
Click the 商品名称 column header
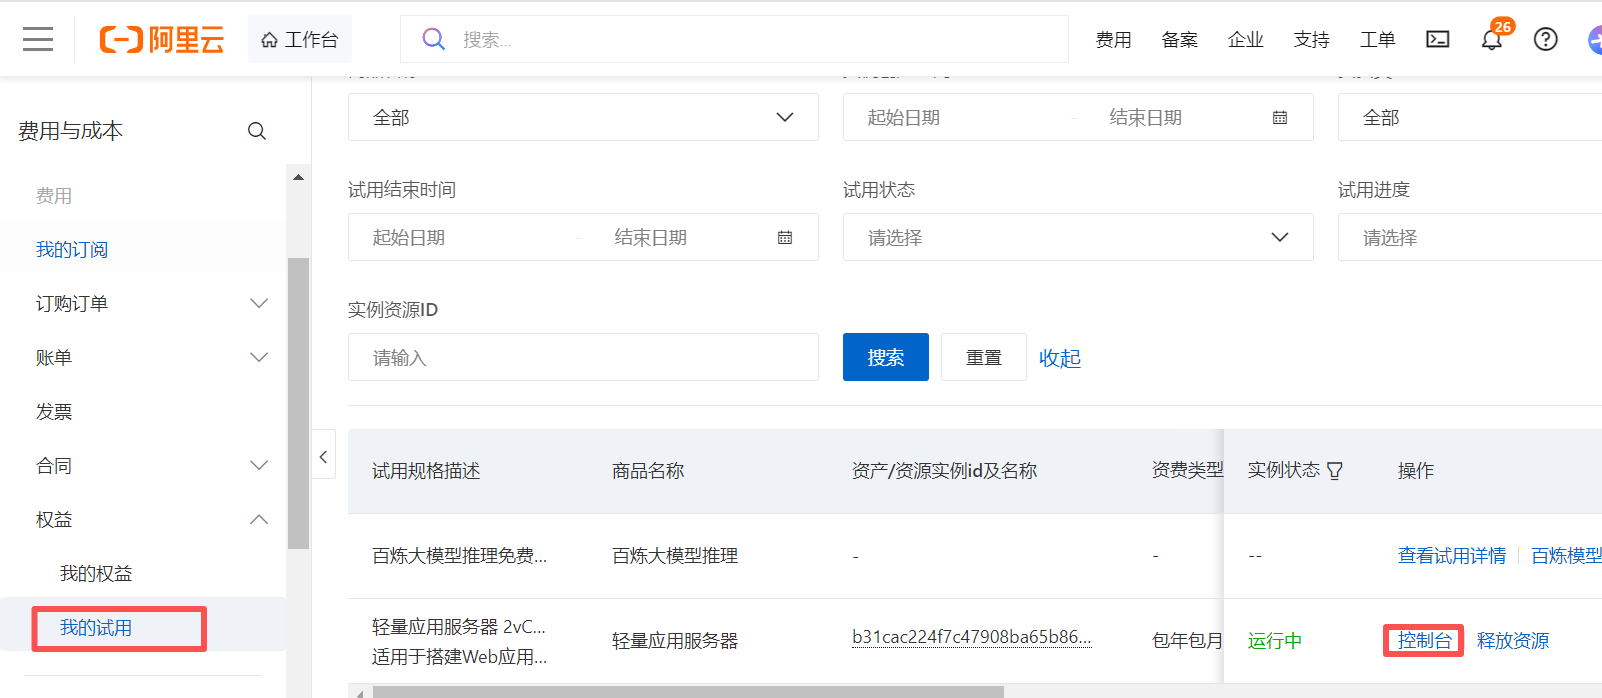click(648, 471)
